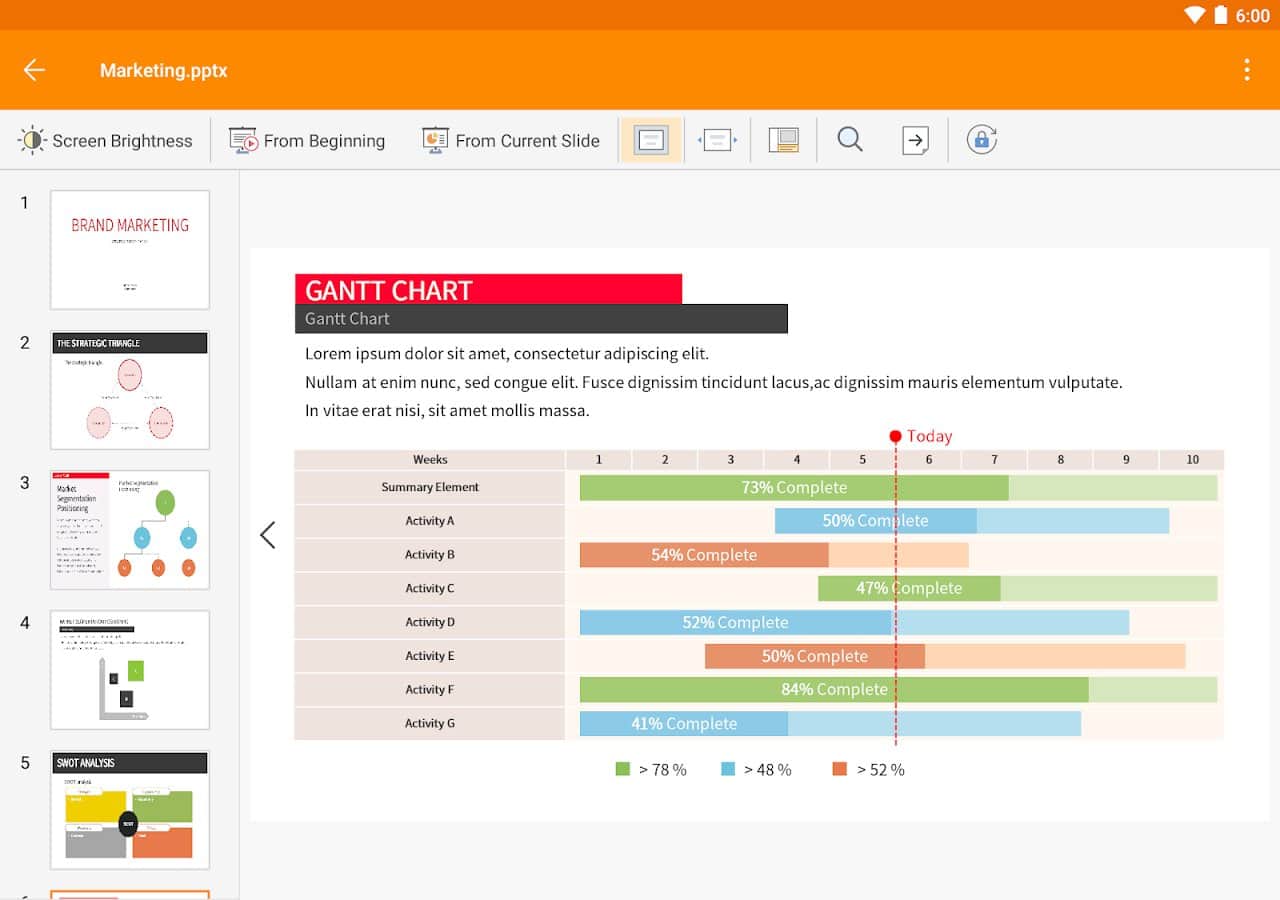Open slide 5 SWOT Analysis thumbnail
Viewport: 1280px width, 900px height.
point(130,810)
